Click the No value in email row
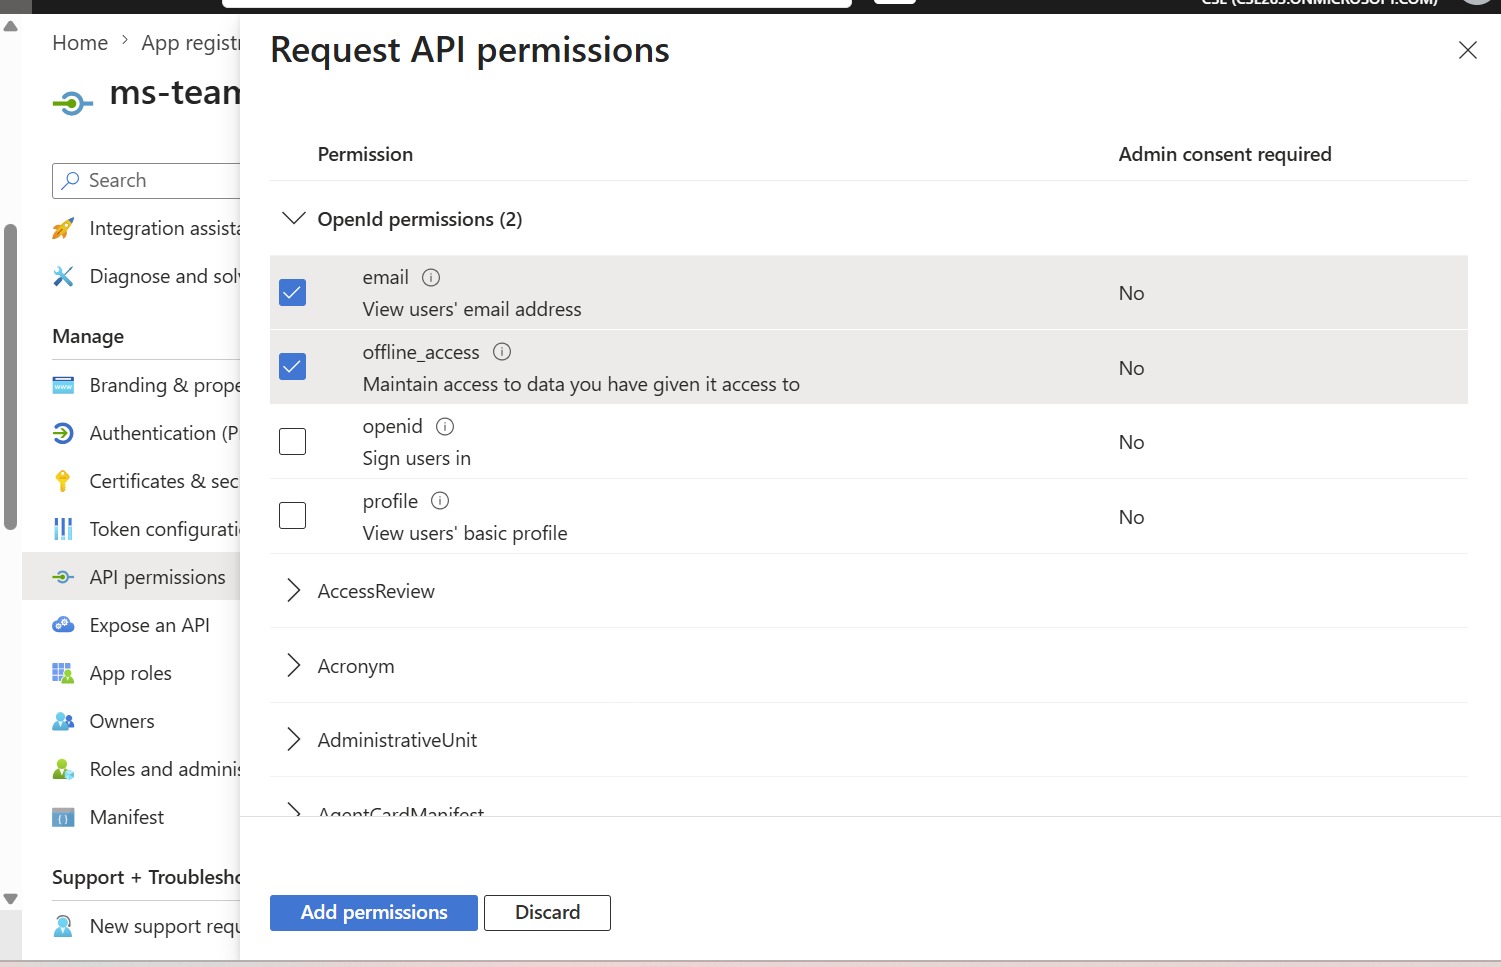 point(1131,293)
